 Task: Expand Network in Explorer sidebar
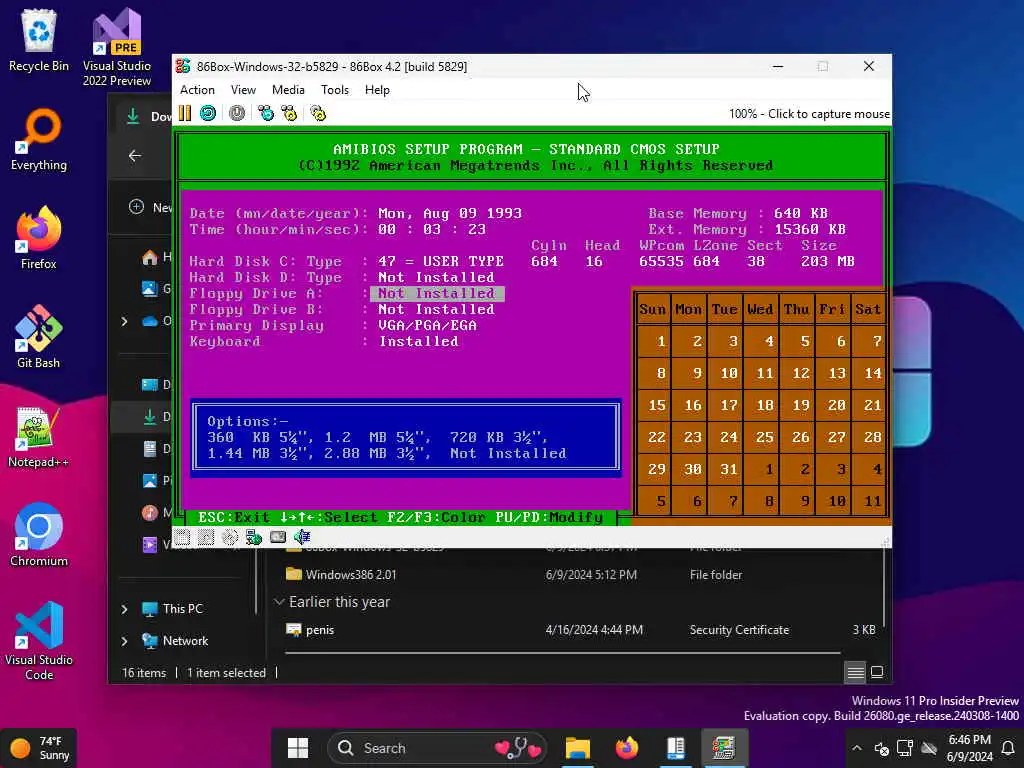(x=125, y=641)
